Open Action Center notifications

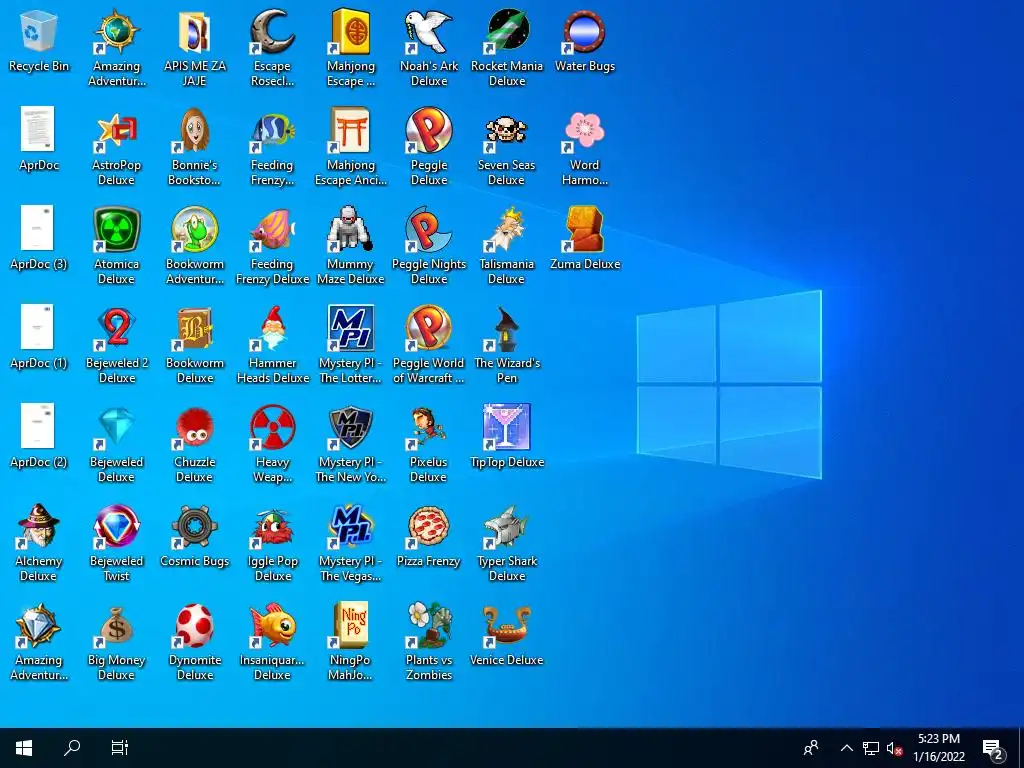tap(993, 748)
